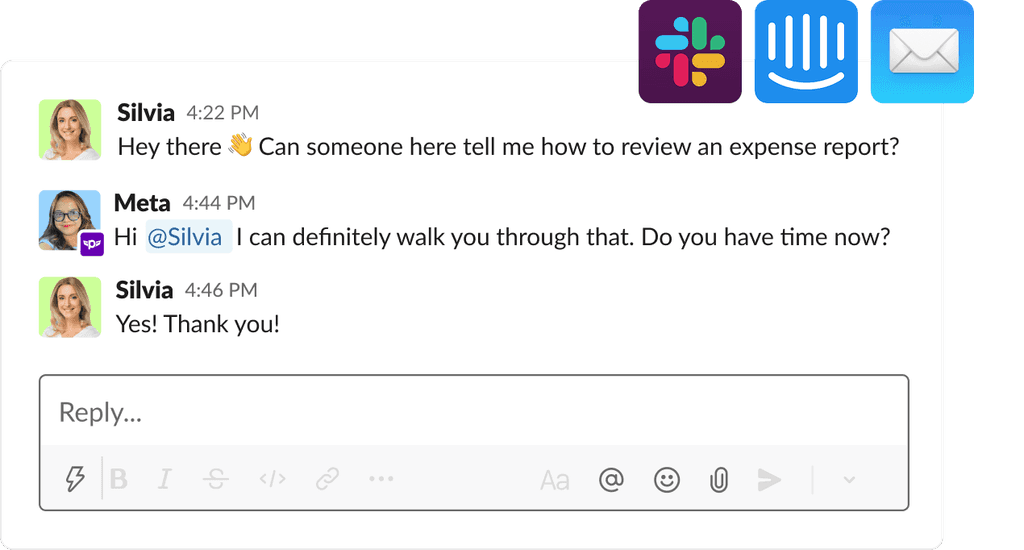Insert inline code formatting
Screen dimensions: 1024x550
point(272,479)
